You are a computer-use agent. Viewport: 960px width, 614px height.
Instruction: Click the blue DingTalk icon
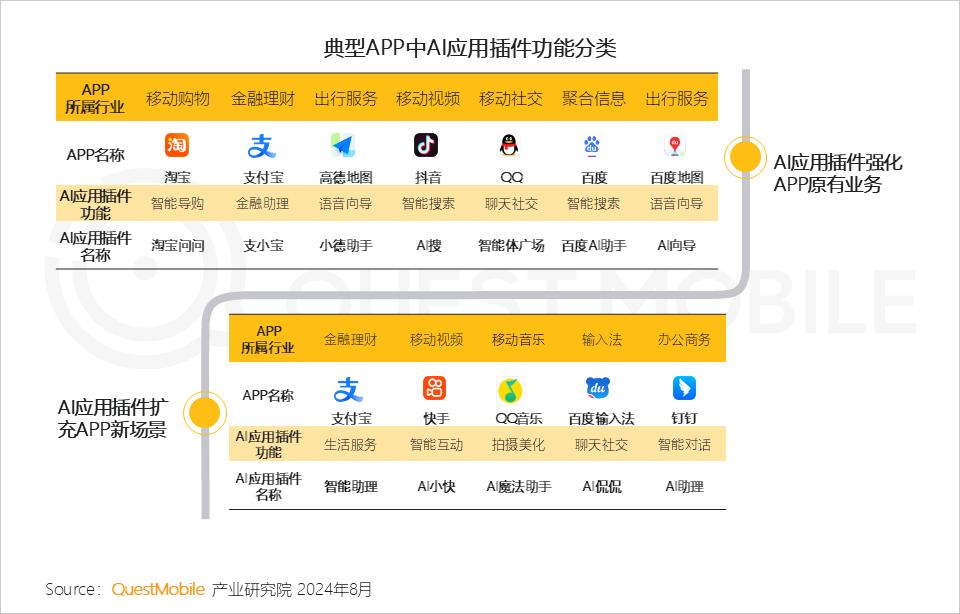(x=684, y=387)
